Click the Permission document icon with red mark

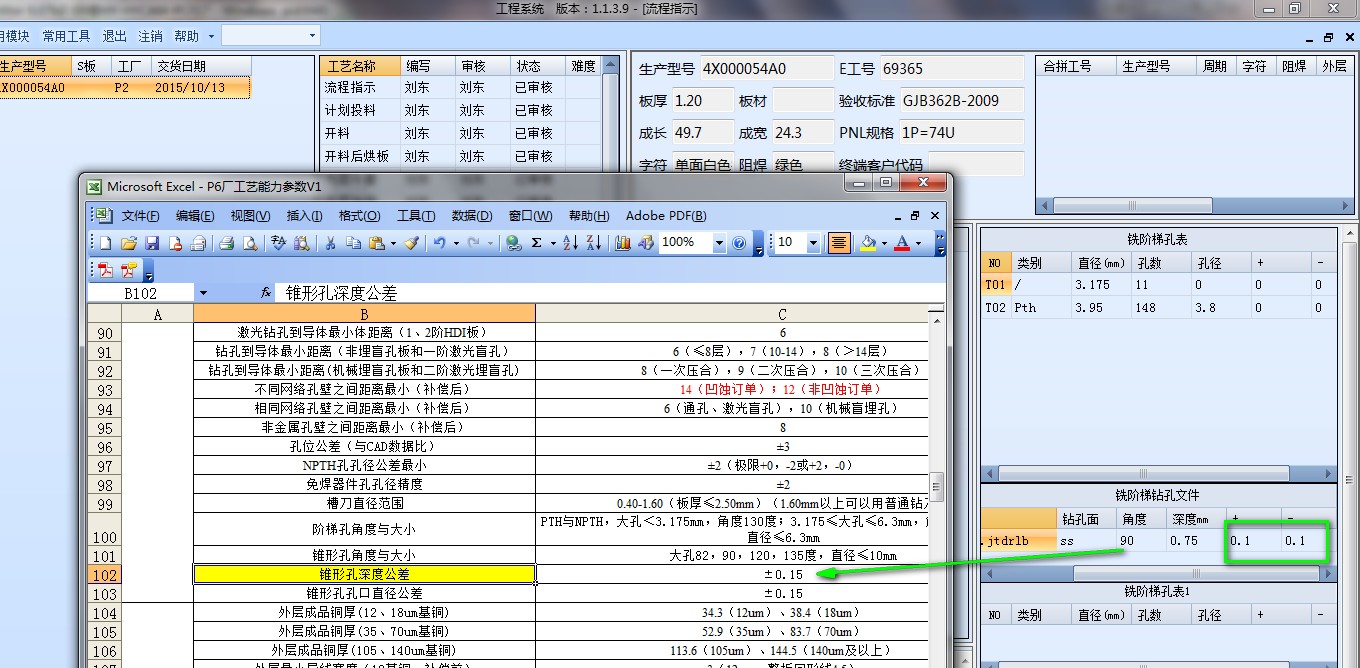(175, 242)
